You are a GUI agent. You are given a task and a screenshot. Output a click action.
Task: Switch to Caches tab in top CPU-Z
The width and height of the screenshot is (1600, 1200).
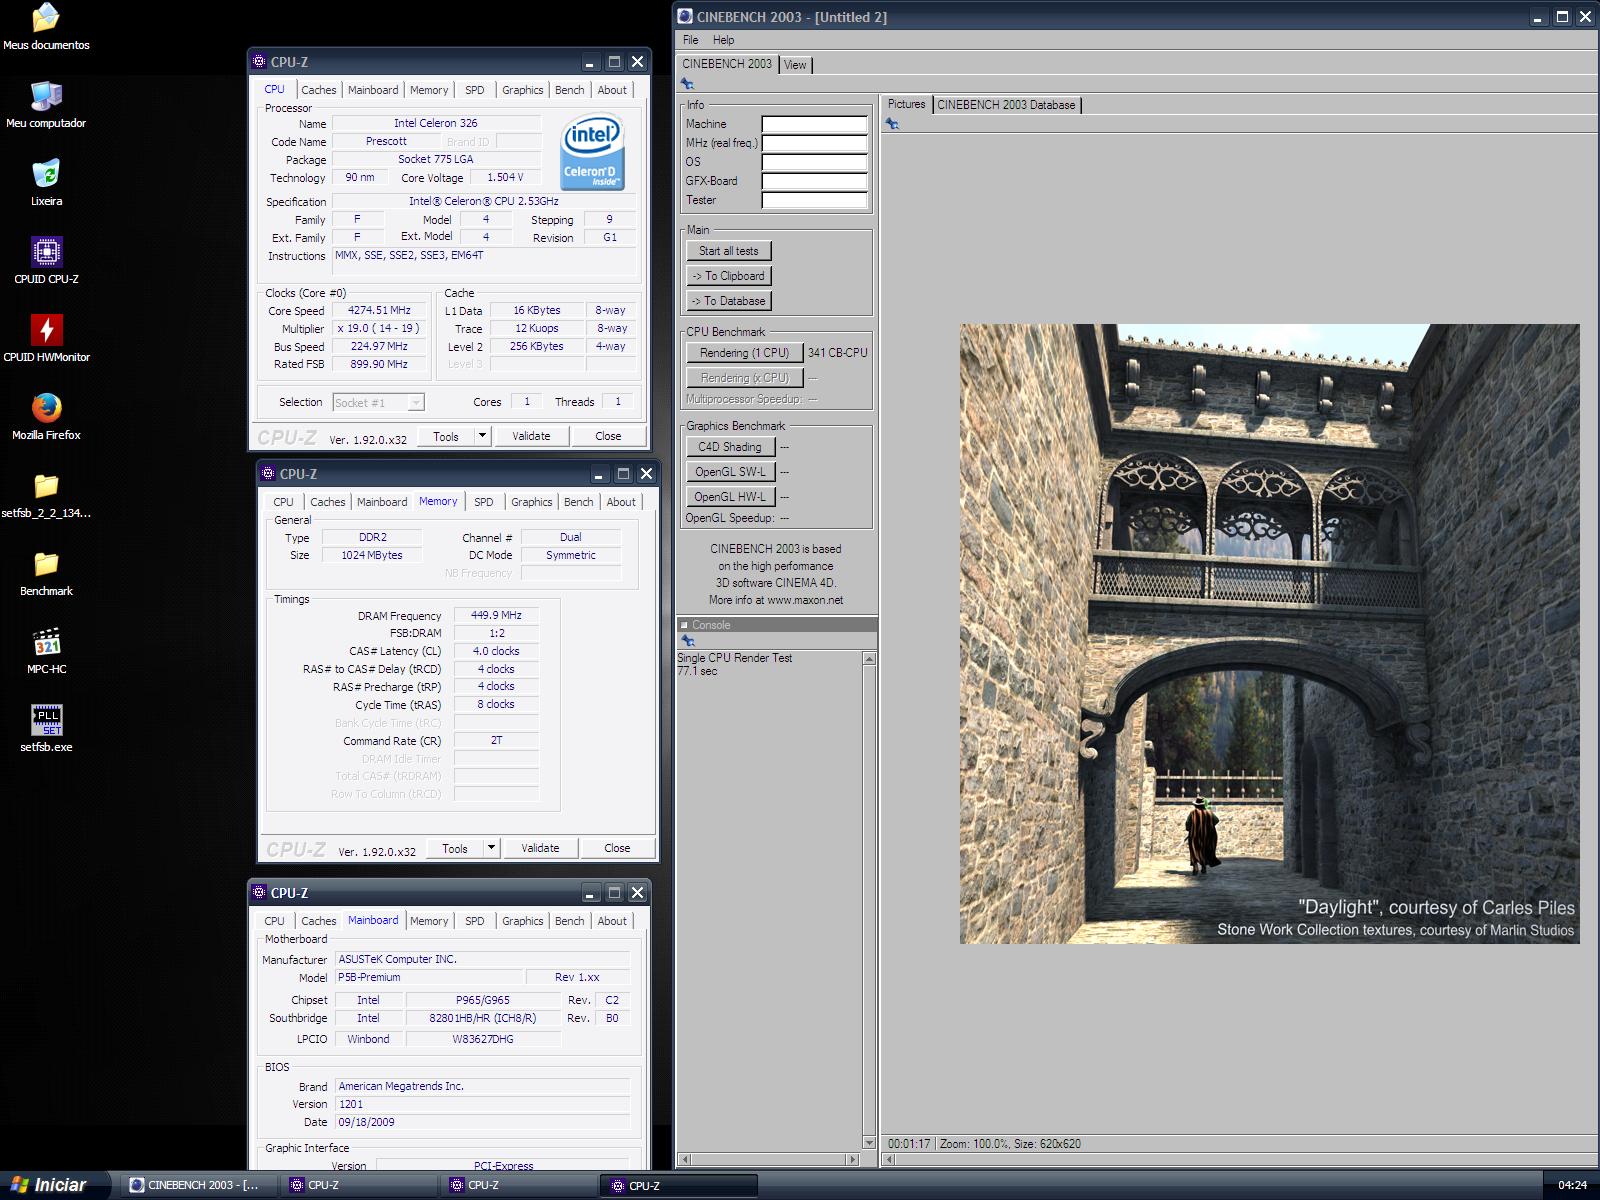(x=319, y=90)
